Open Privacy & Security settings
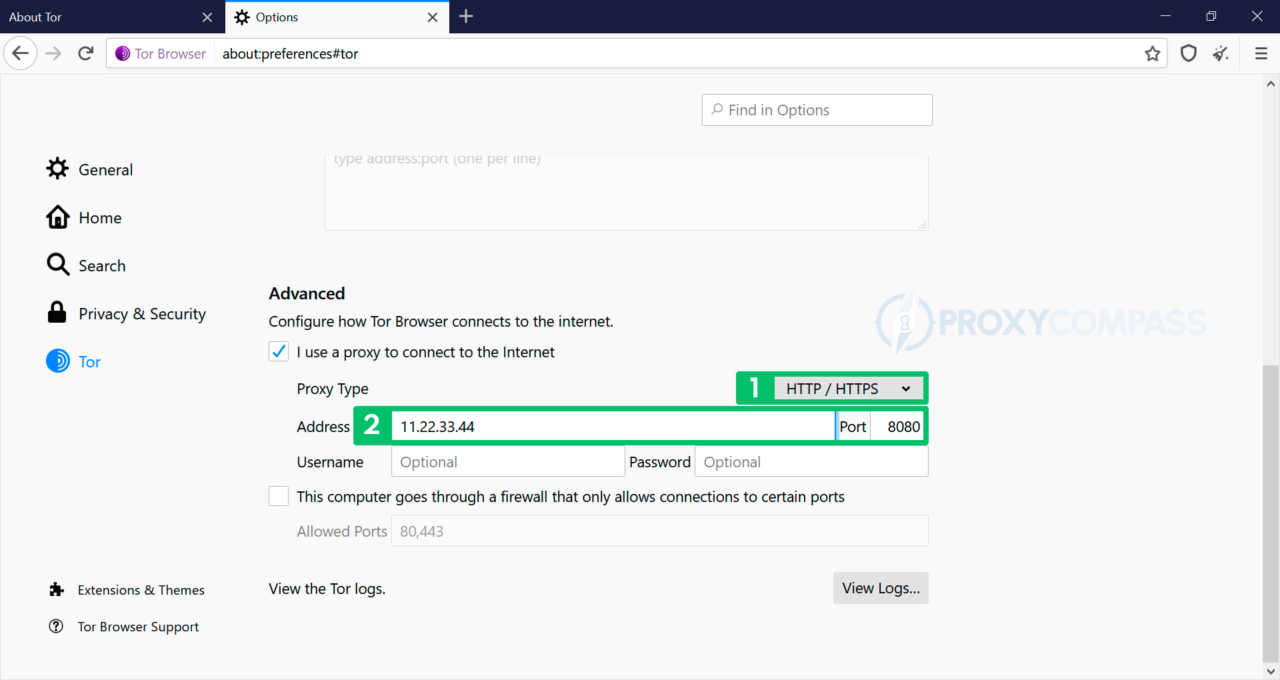Screen dimensions: 1280x680 coord(141,313)
